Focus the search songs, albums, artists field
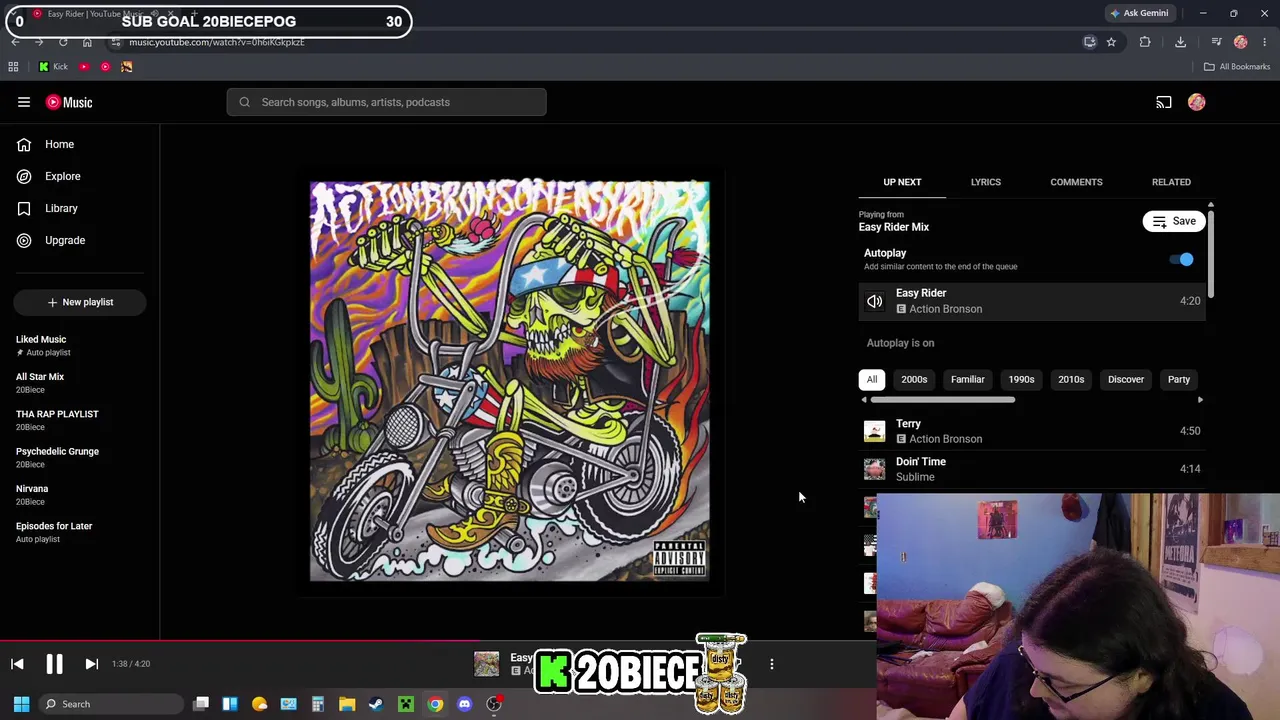 coord(387,102)
